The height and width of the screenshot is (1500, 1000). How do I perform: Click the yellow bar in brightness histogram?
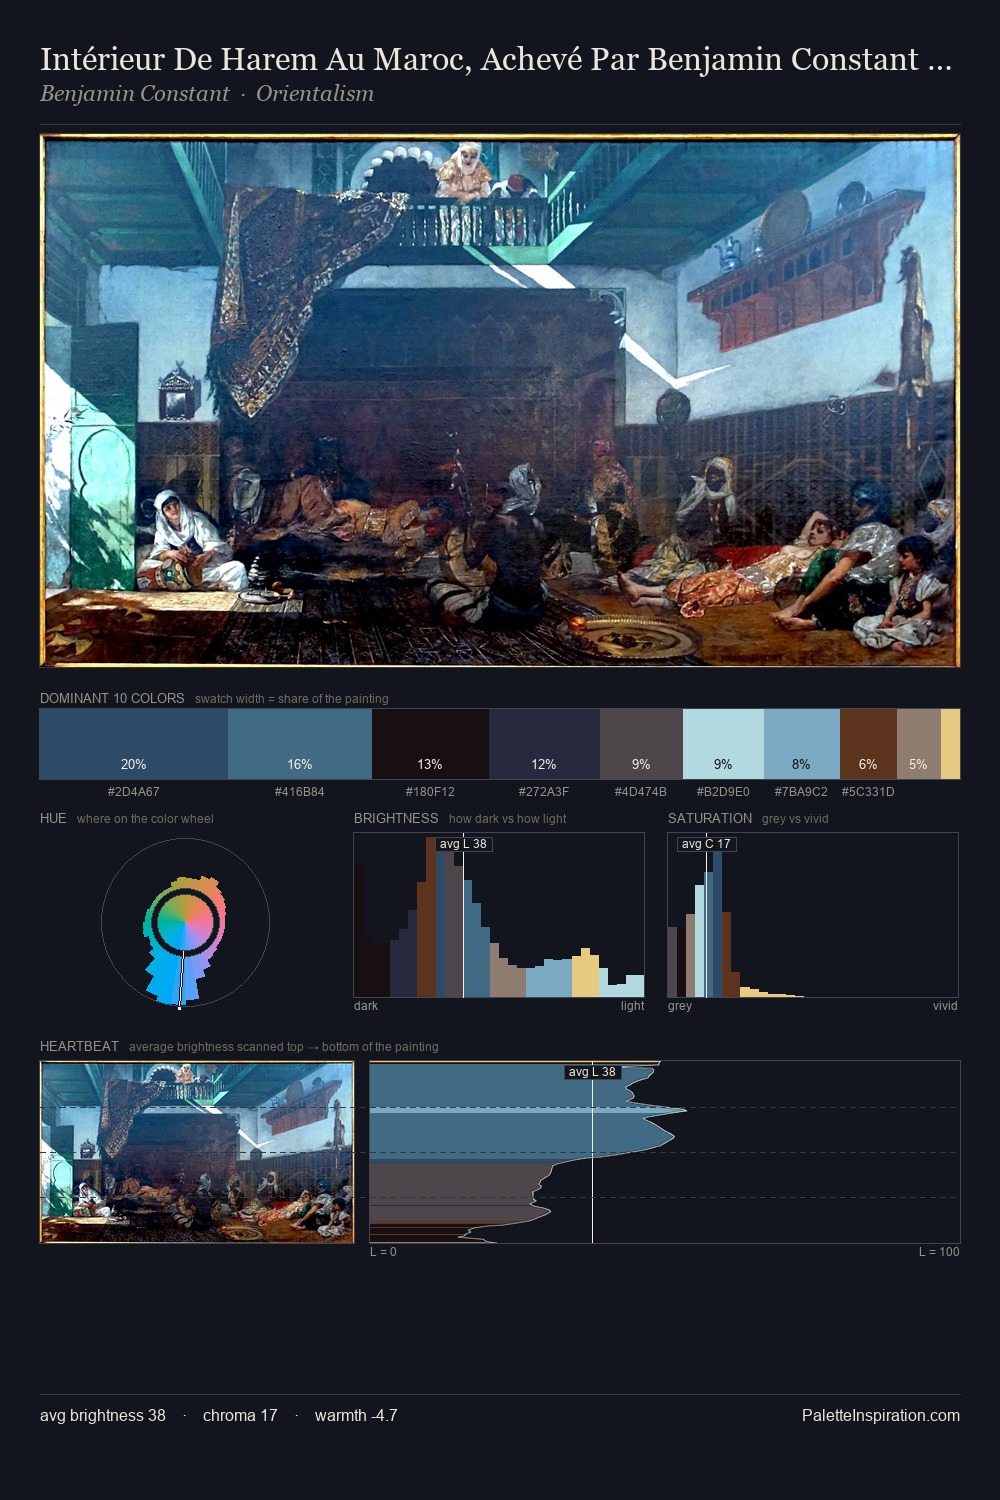coord(585,973)
